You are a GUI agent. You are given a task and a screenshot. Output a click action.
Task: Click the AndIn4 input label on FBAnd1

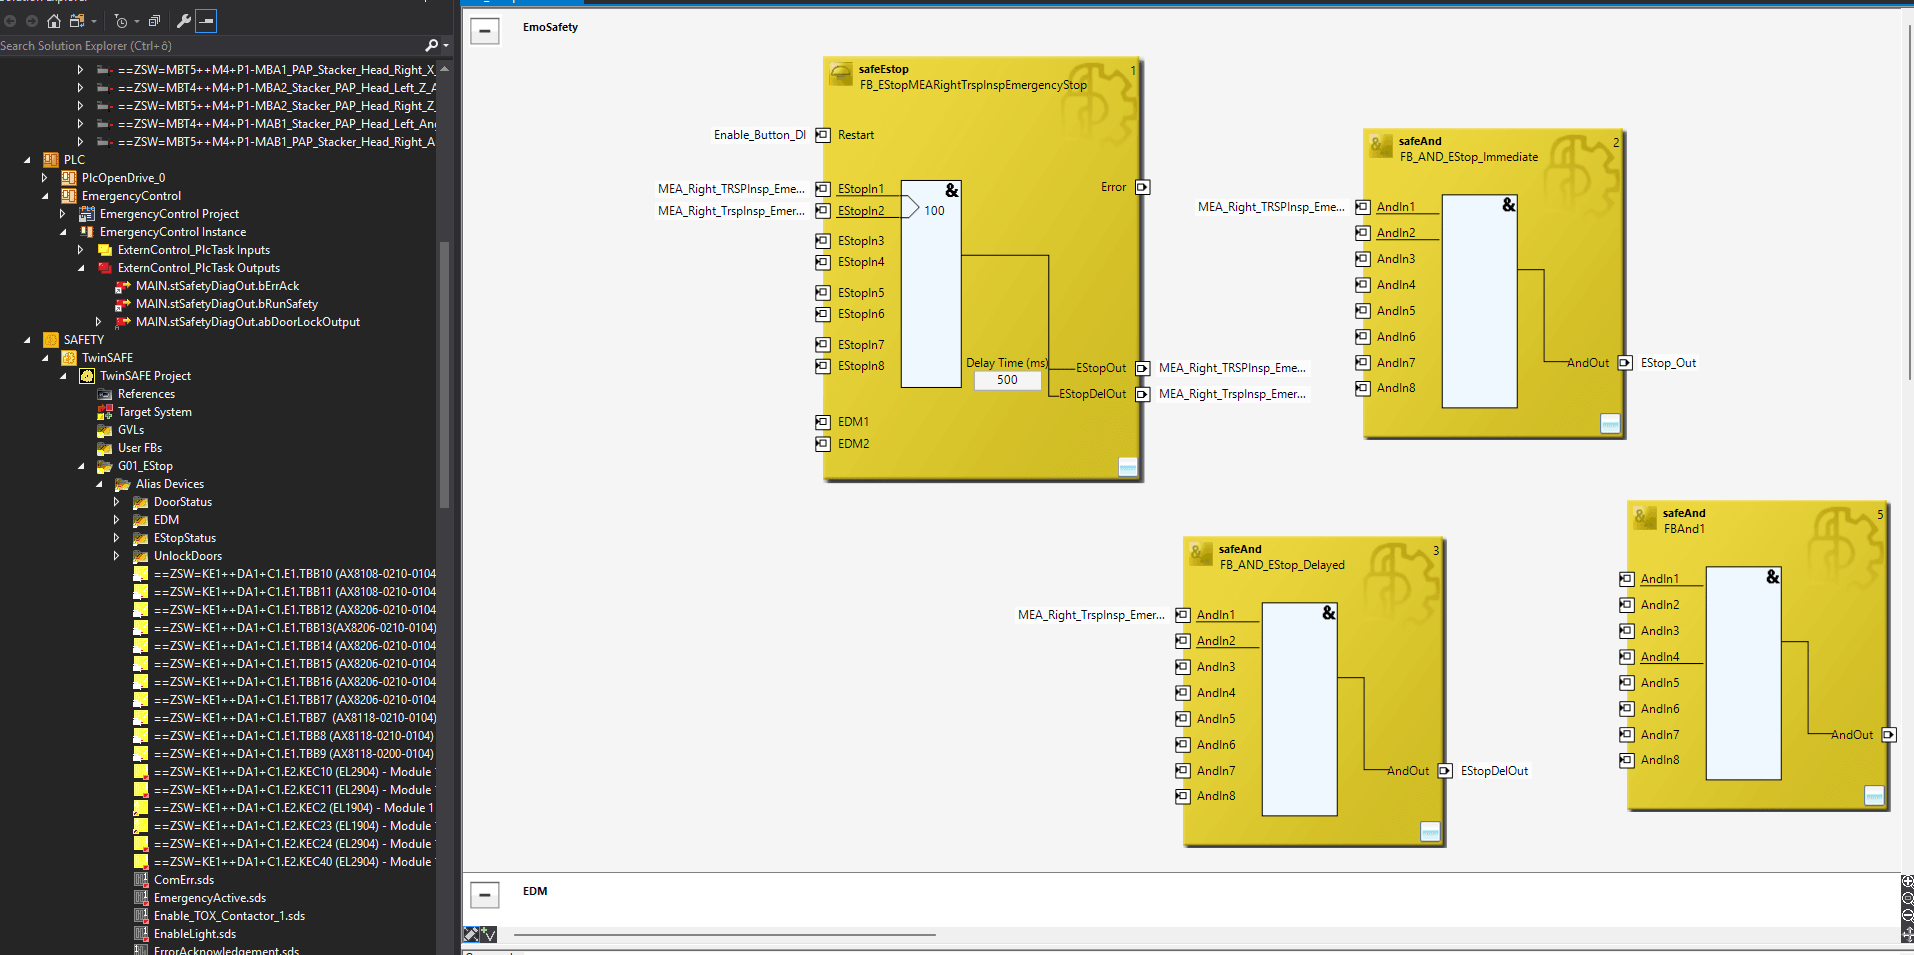[1659, 657]
